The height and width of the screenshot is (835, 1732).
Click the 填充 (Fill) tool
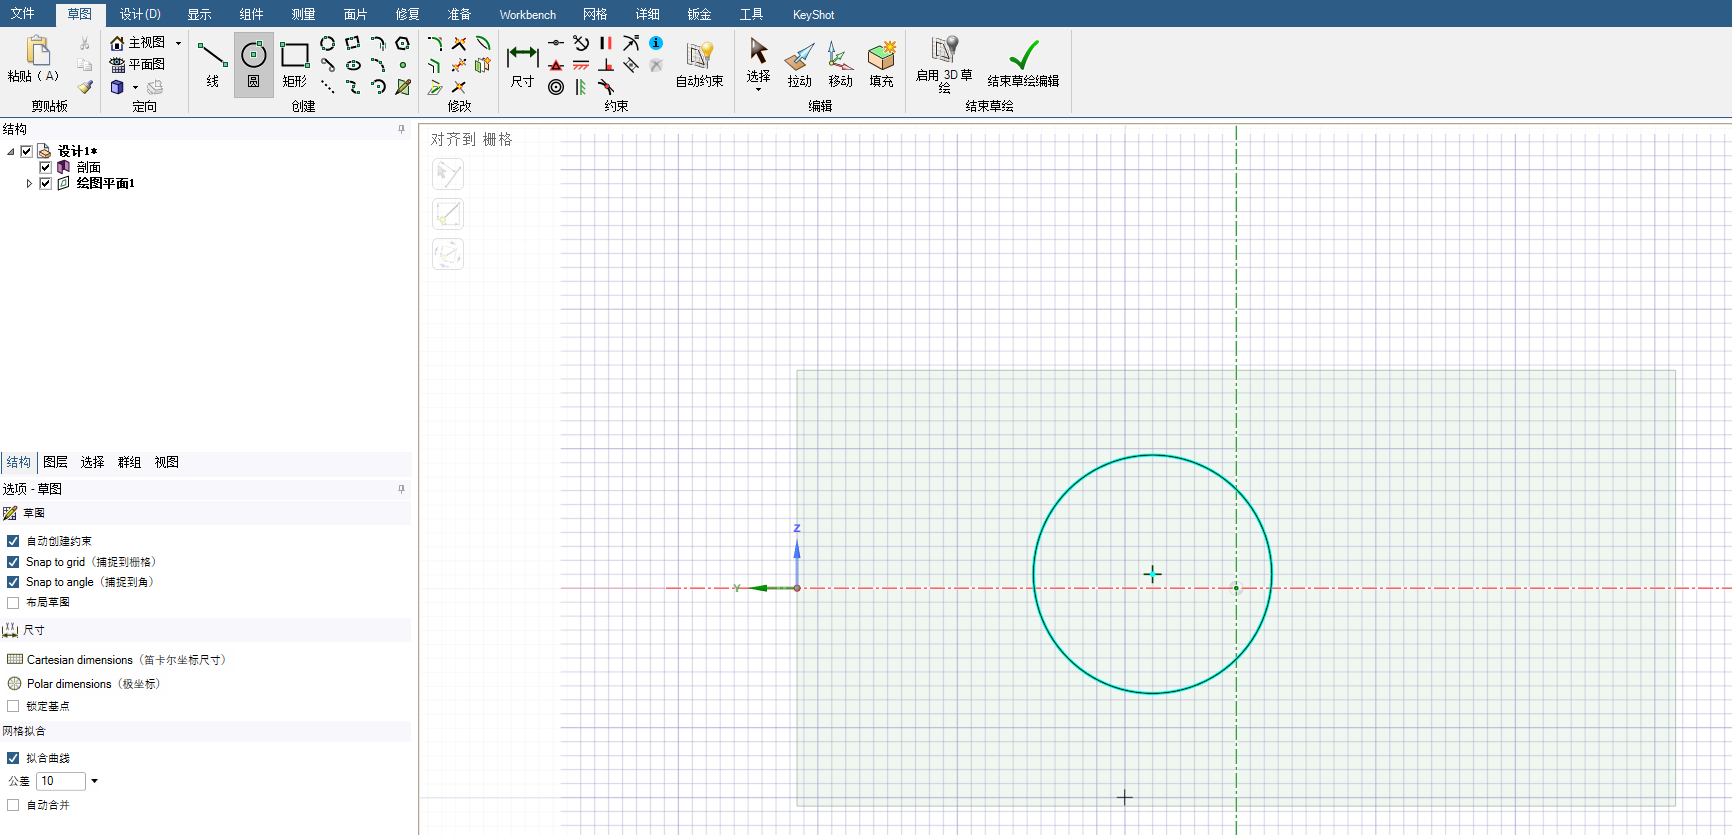pos(881,64)
